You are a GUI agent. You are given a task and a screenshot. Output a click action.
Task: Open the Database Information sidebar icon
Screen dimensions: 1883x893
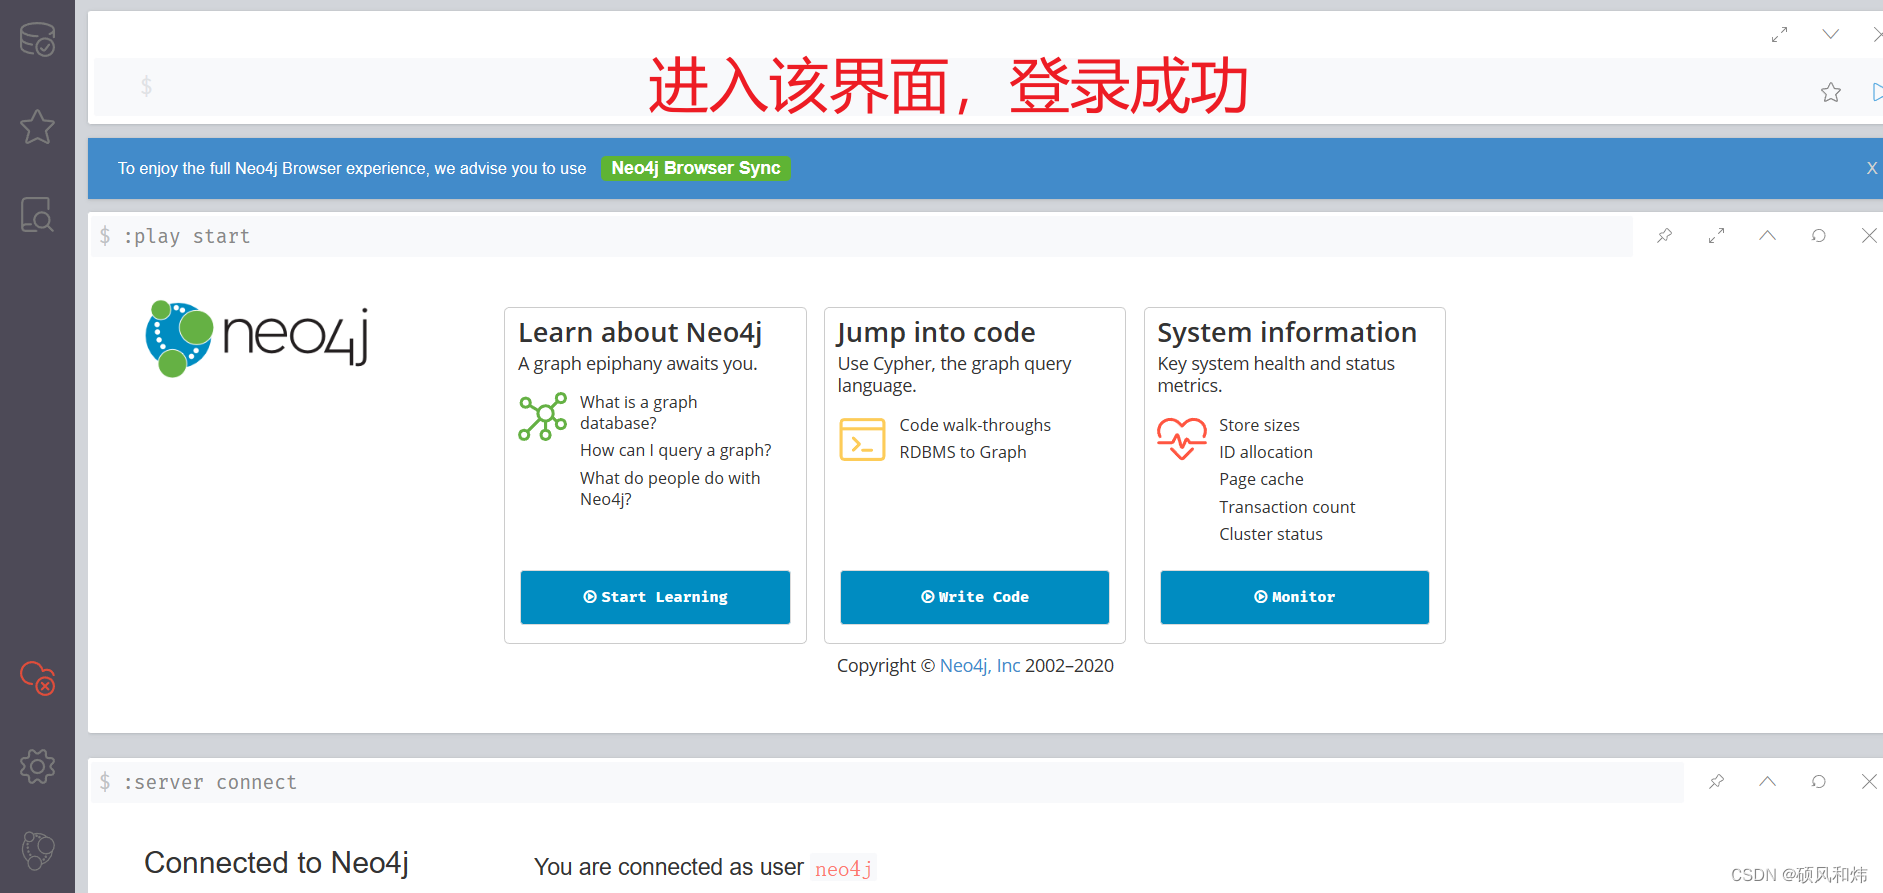37,40
